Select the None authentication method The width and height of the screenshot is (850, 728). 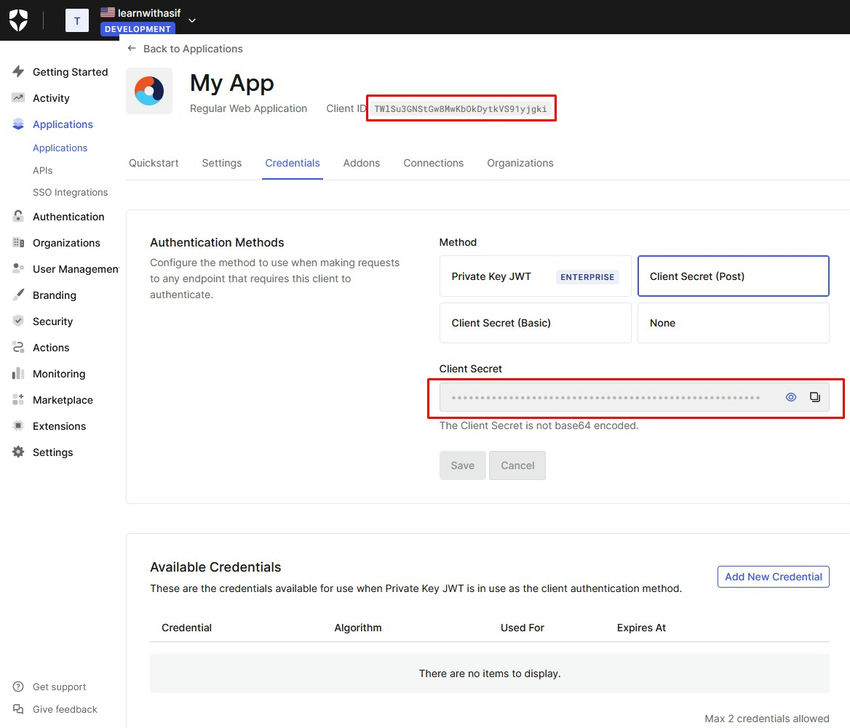coord(733,323)
